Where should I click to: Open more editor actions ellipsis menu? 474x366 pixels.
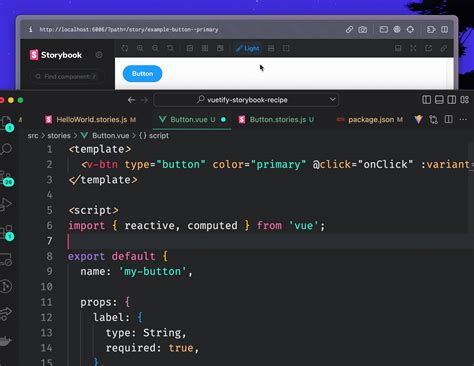(463, 119)
